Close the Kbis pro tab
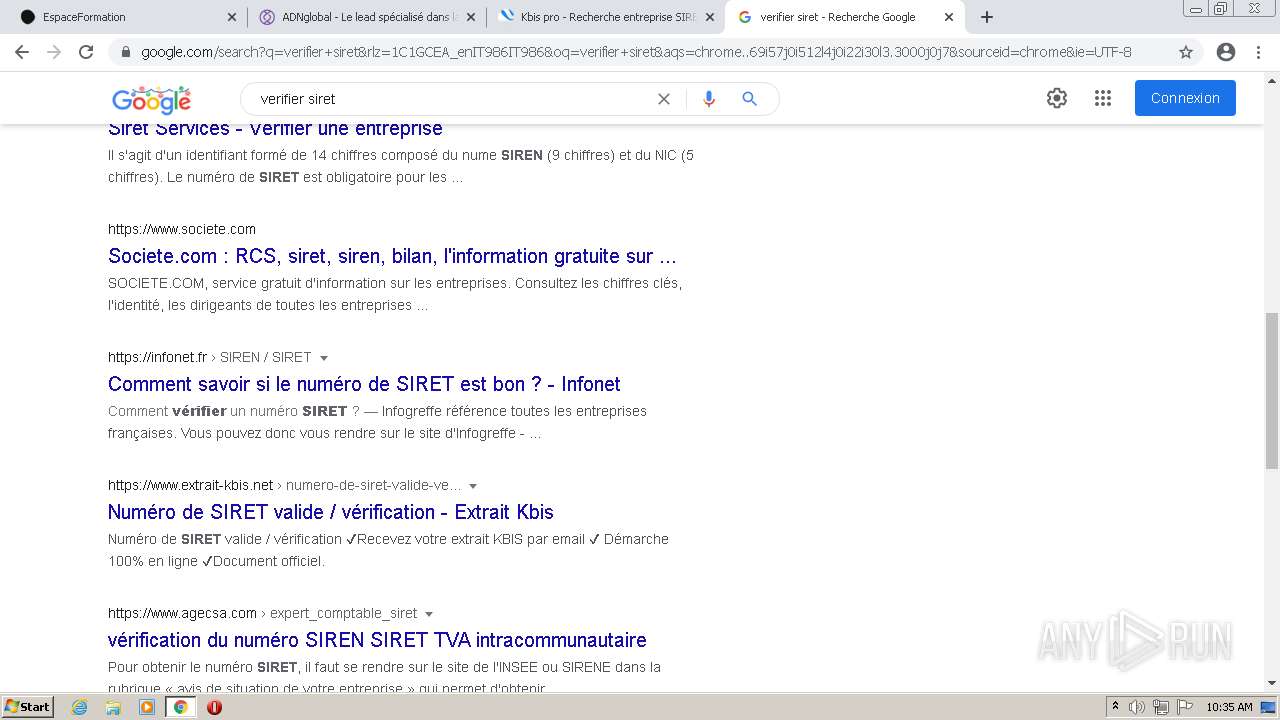The image size is (1280, 720). [710, 17]
